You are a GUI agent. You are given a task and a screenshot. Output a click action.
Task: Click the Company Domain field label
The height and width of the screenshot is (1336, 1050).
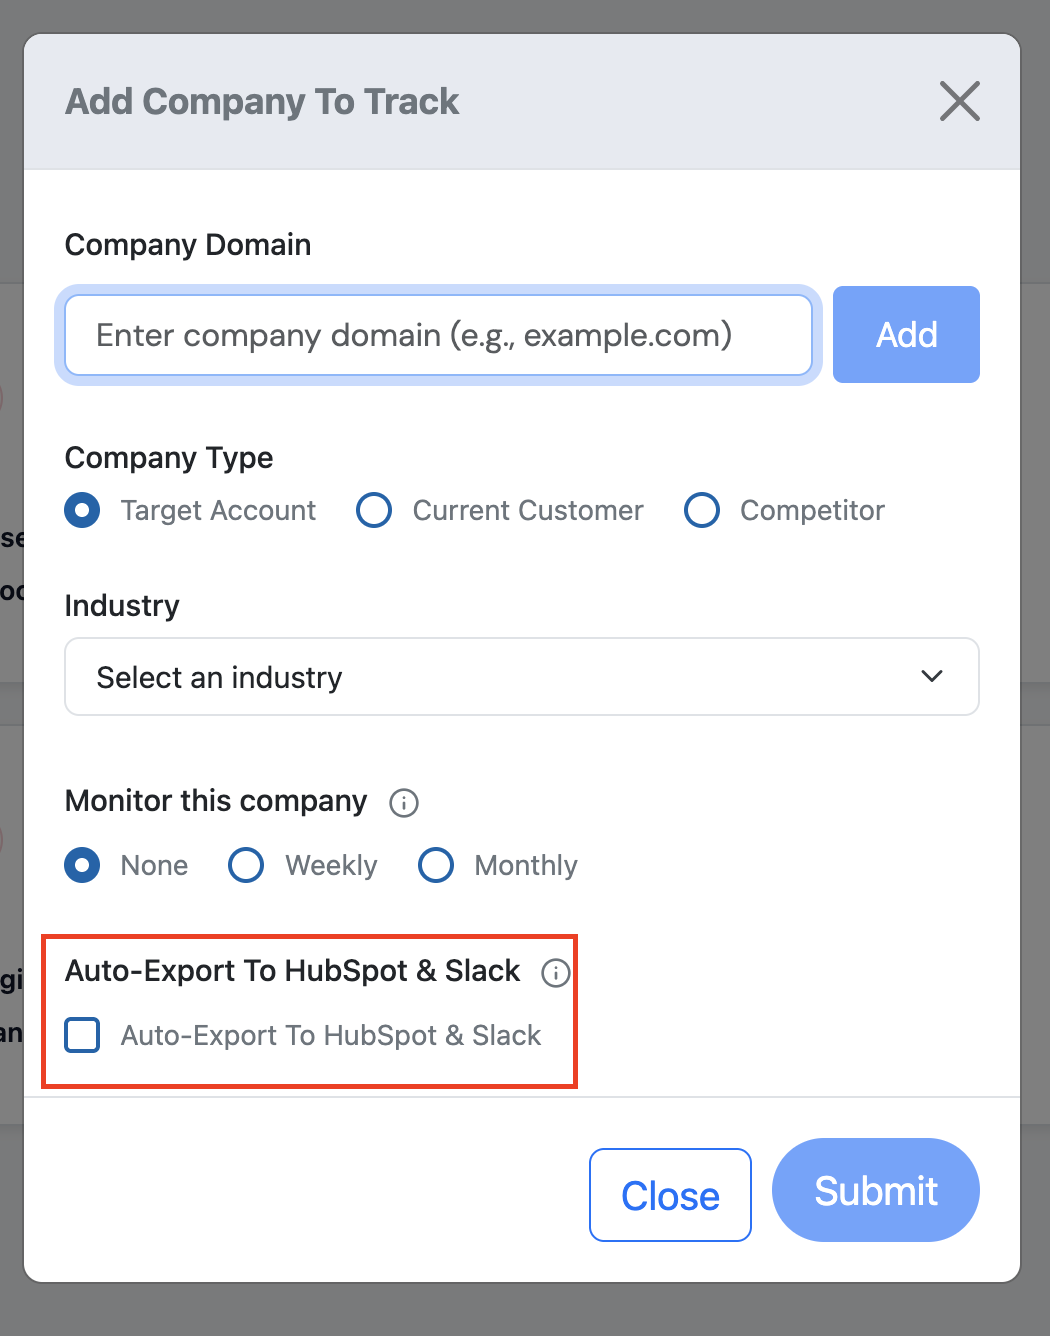tap(188, 245)
